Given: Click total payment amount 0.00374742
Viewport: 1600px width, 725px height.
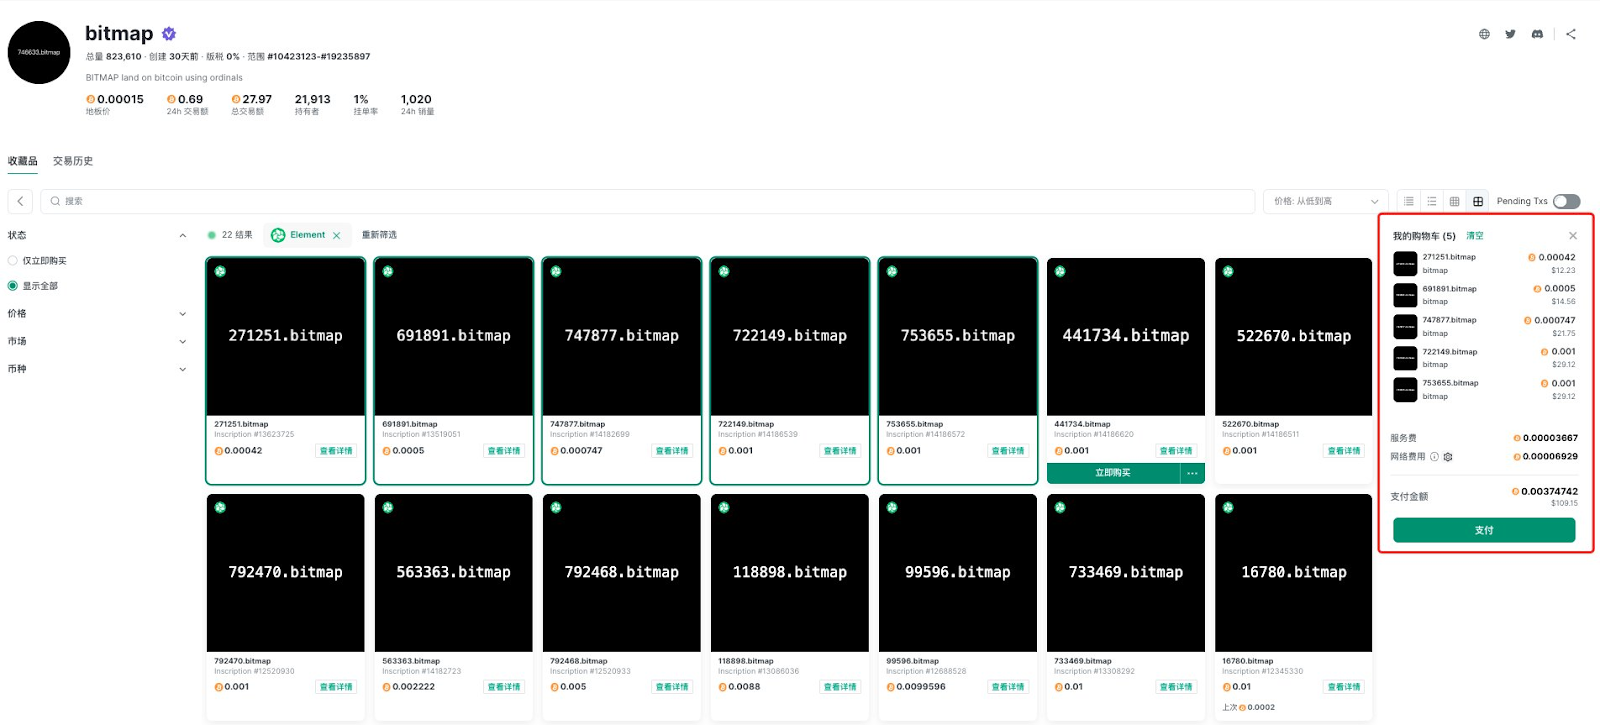Looking at the screenshot, I should tap(1549, 491).
